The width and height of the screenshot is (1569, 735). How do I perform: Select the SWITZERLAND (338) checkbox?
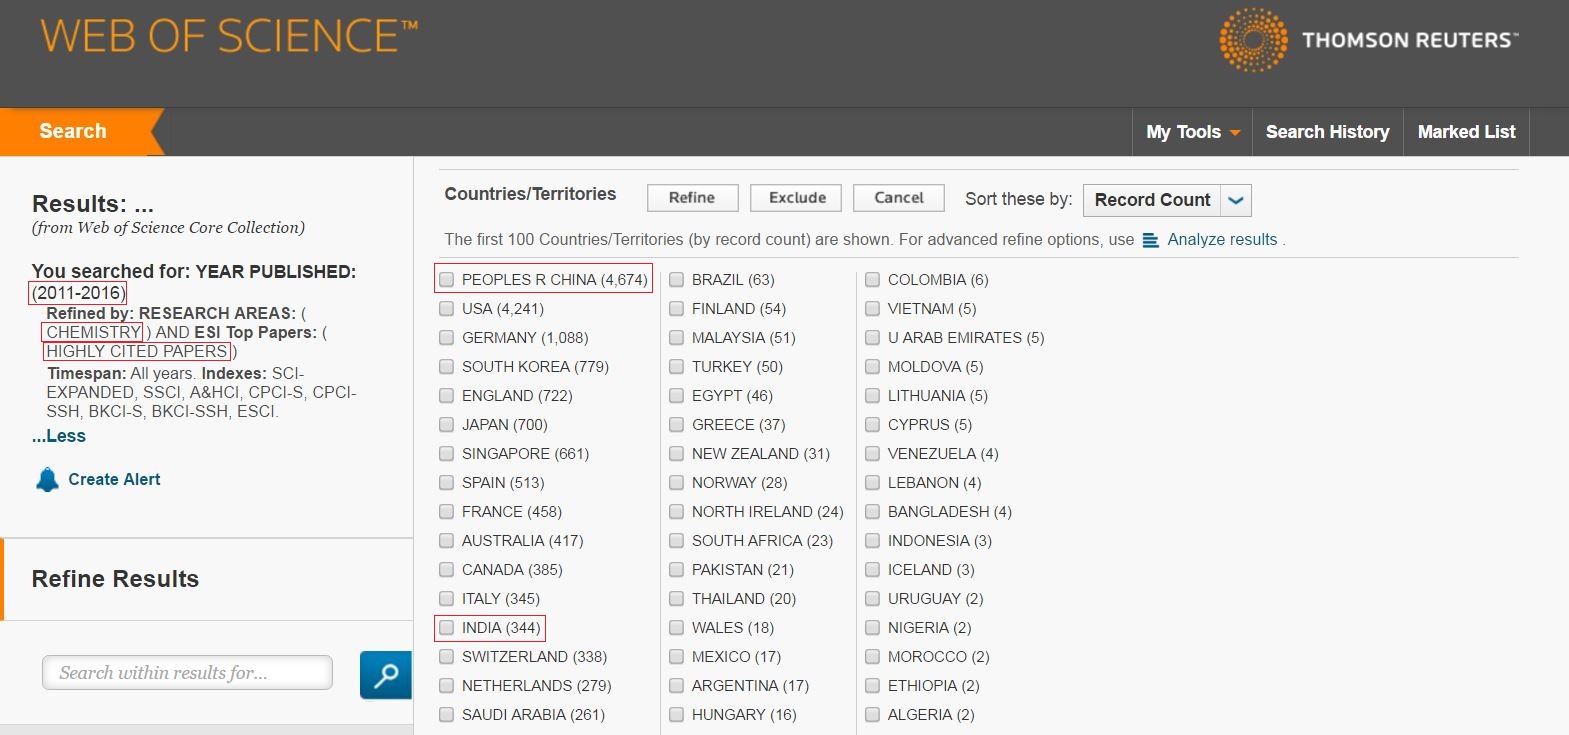click(447, 657)
